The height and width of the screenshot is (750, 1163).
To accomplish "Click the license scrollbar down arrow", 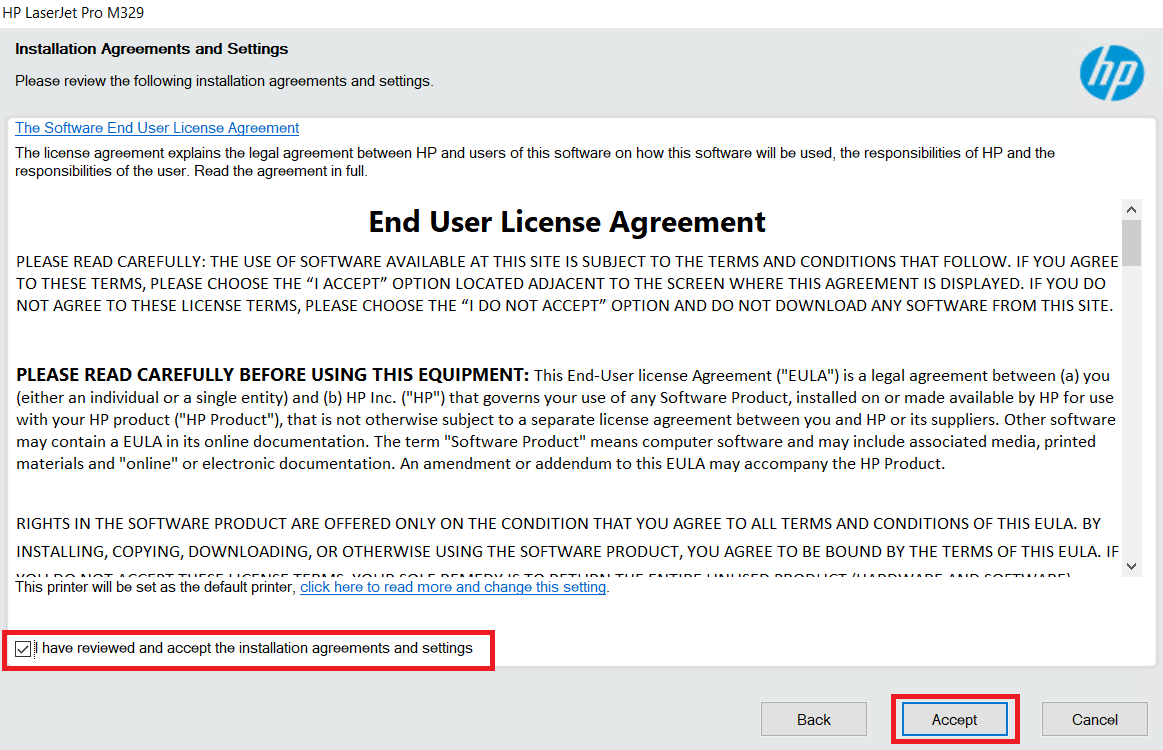I will pyautogui.click(x=1131, y=566).
